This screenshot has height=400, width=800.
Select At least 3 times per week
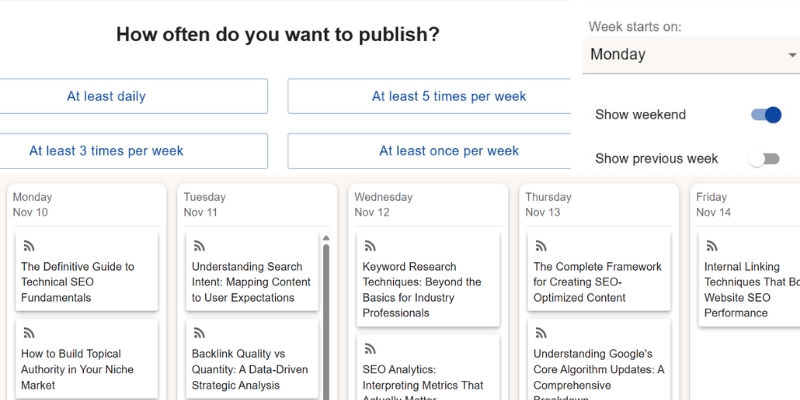[x=106, y=151]
